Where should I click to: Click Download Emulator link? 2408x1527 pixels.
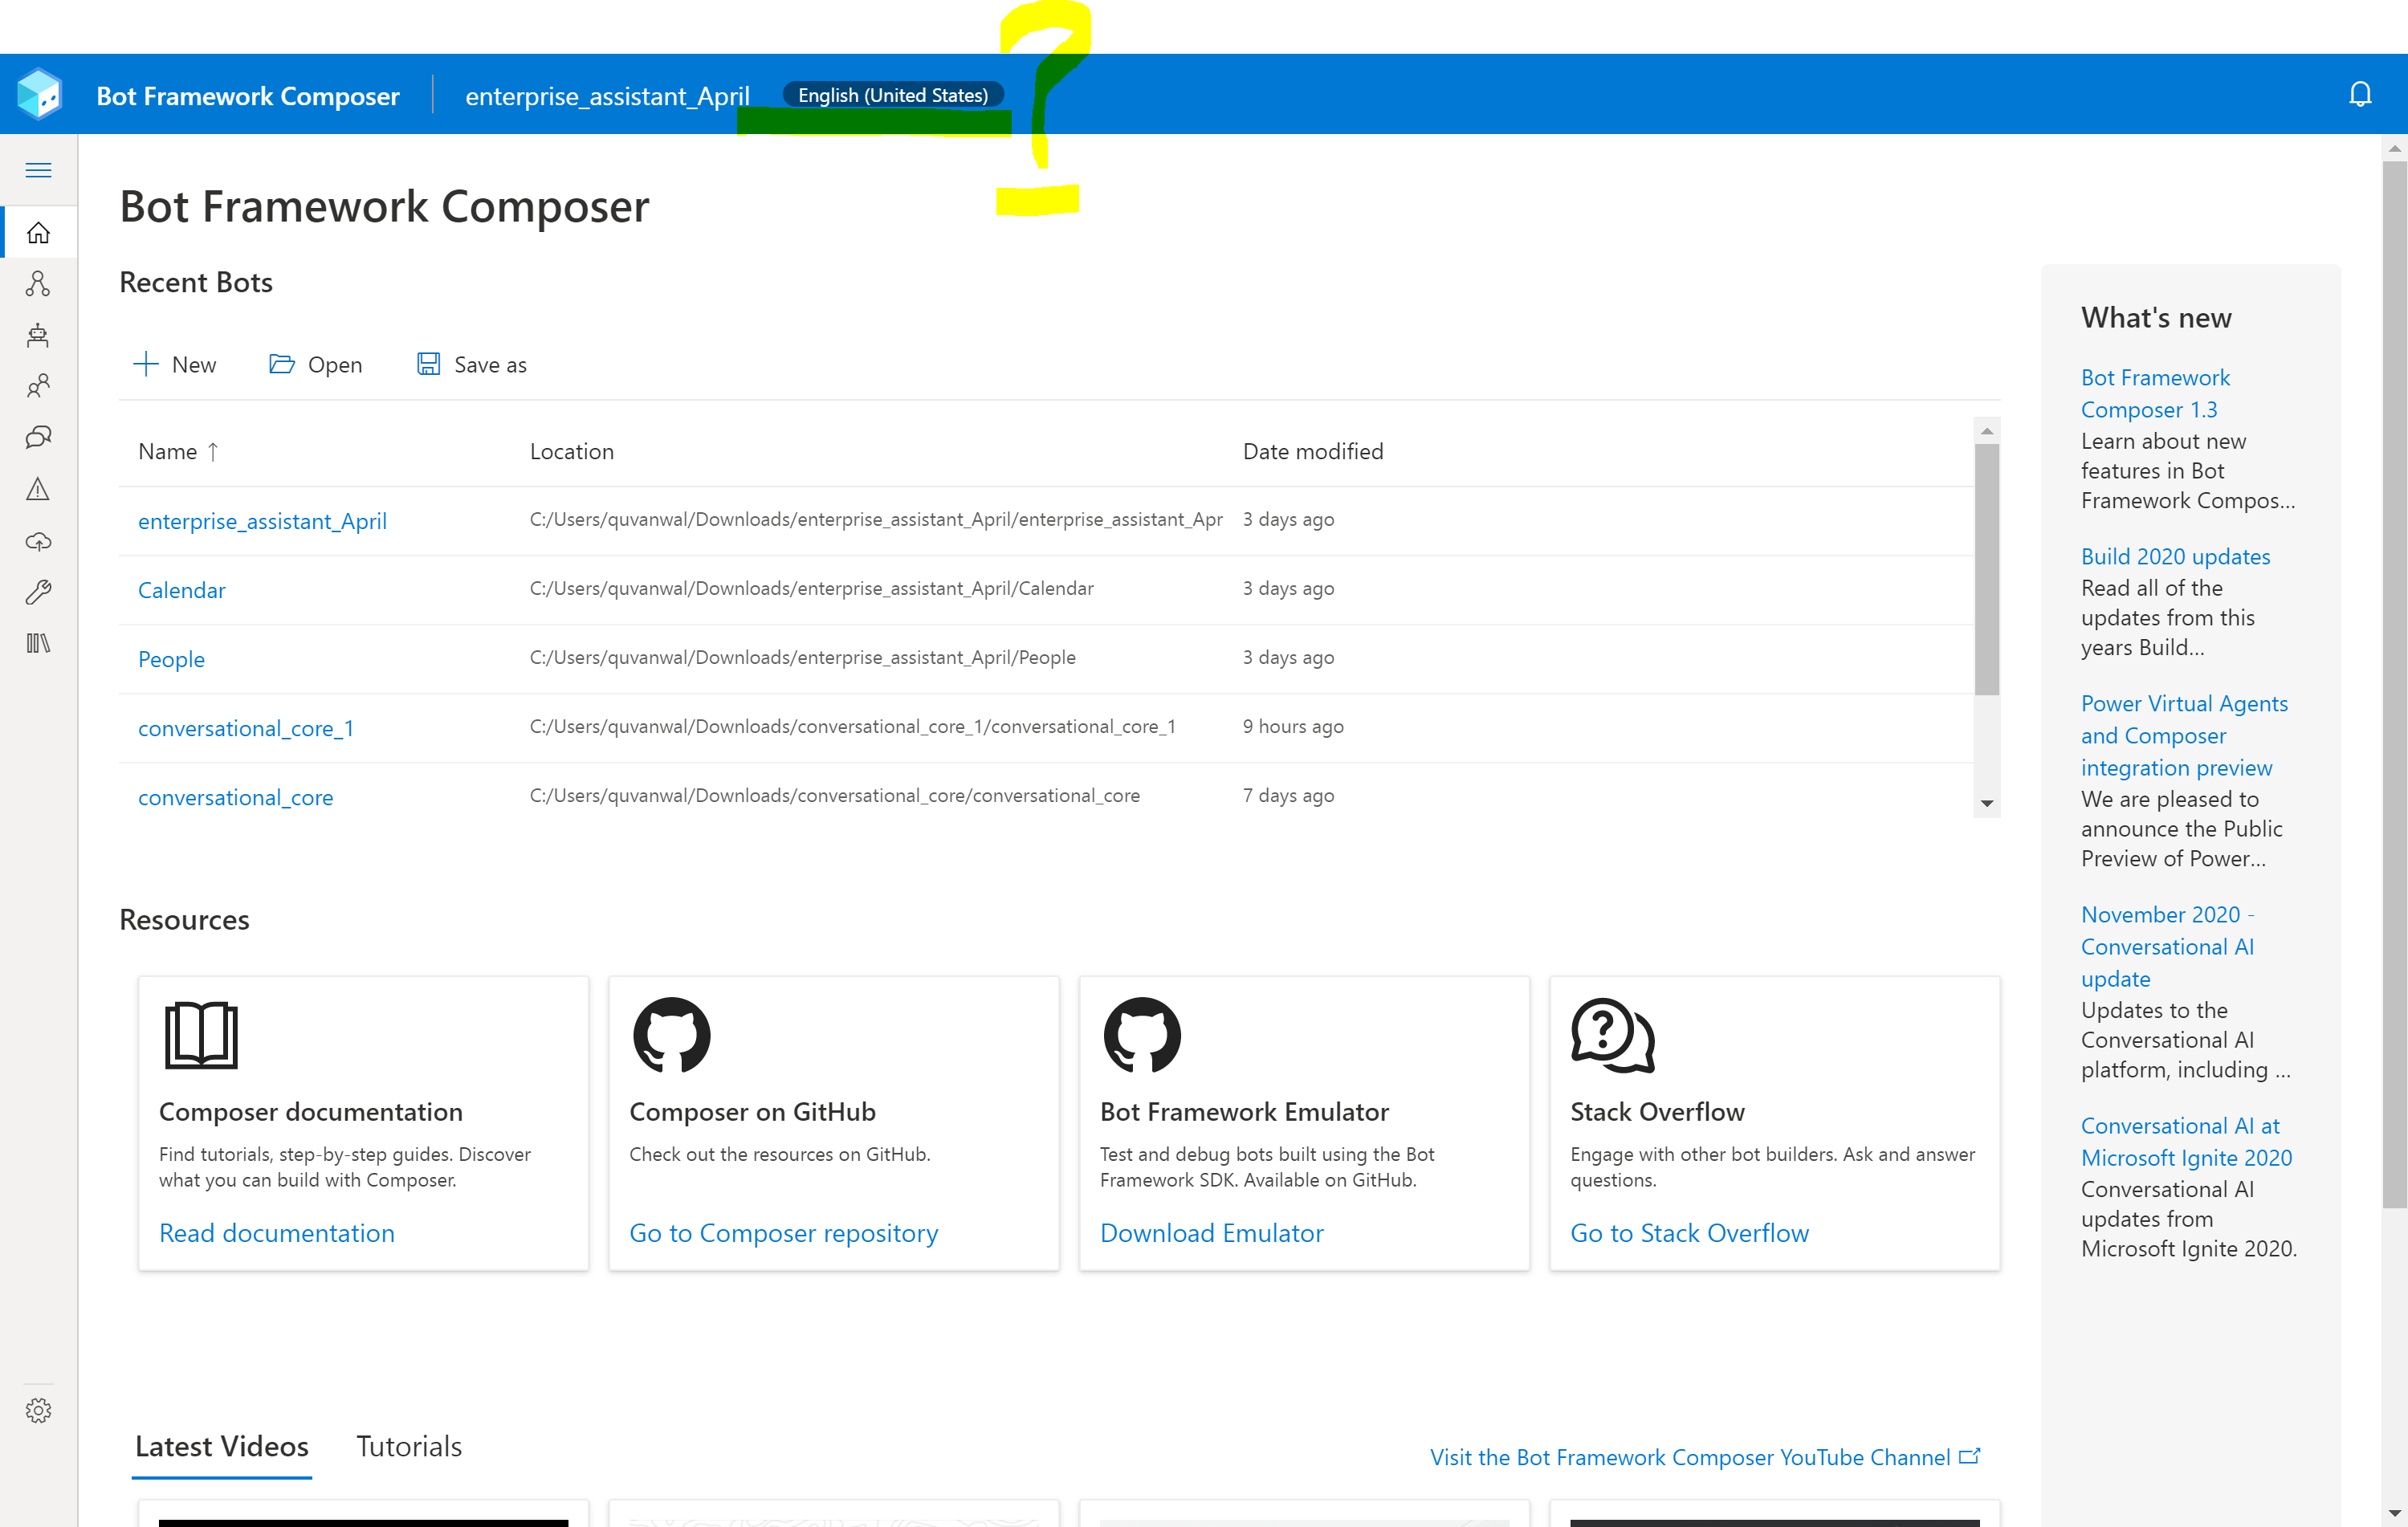pos(1211,1233)
